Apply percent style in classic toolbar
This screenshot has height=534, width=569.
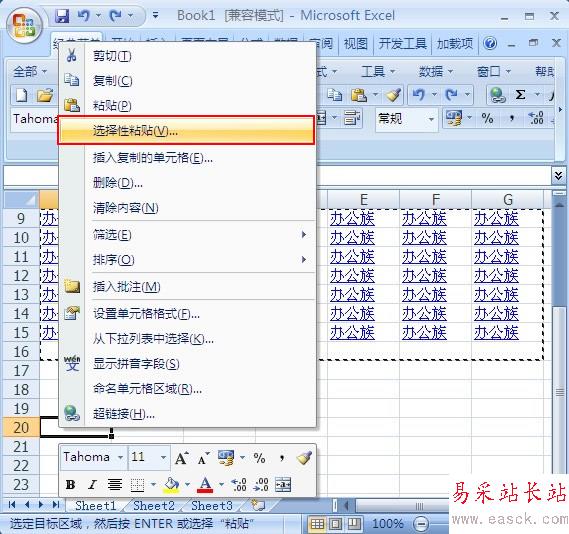tap(487, 118)
